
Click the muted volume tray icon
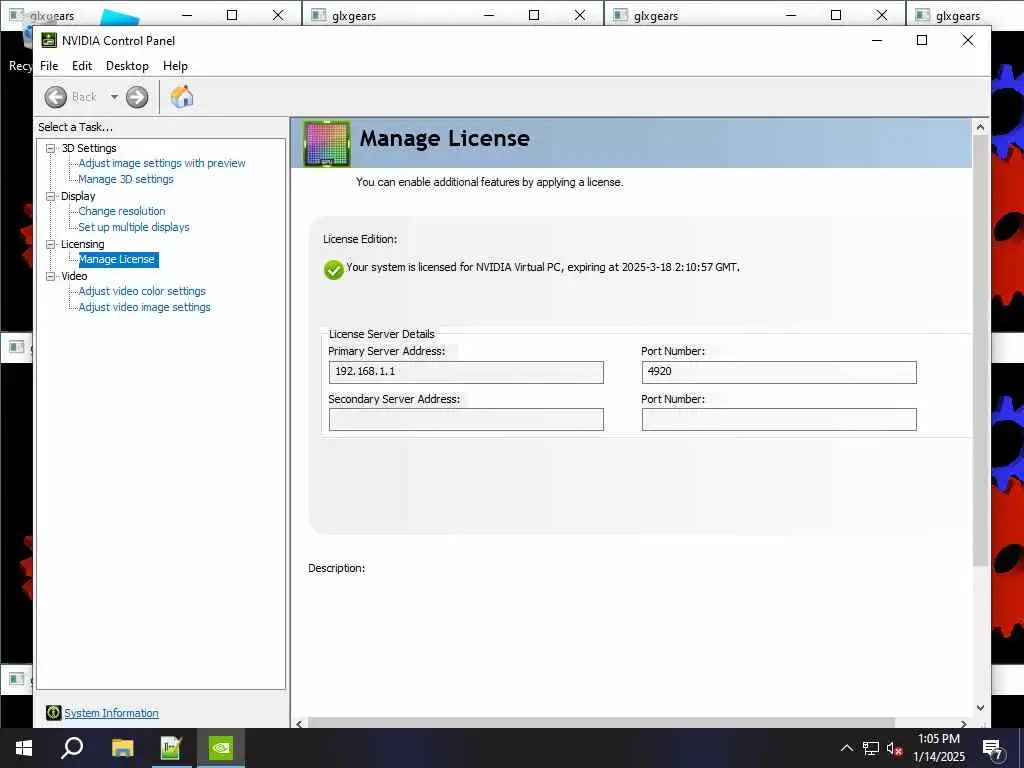(x=895, y=749)
